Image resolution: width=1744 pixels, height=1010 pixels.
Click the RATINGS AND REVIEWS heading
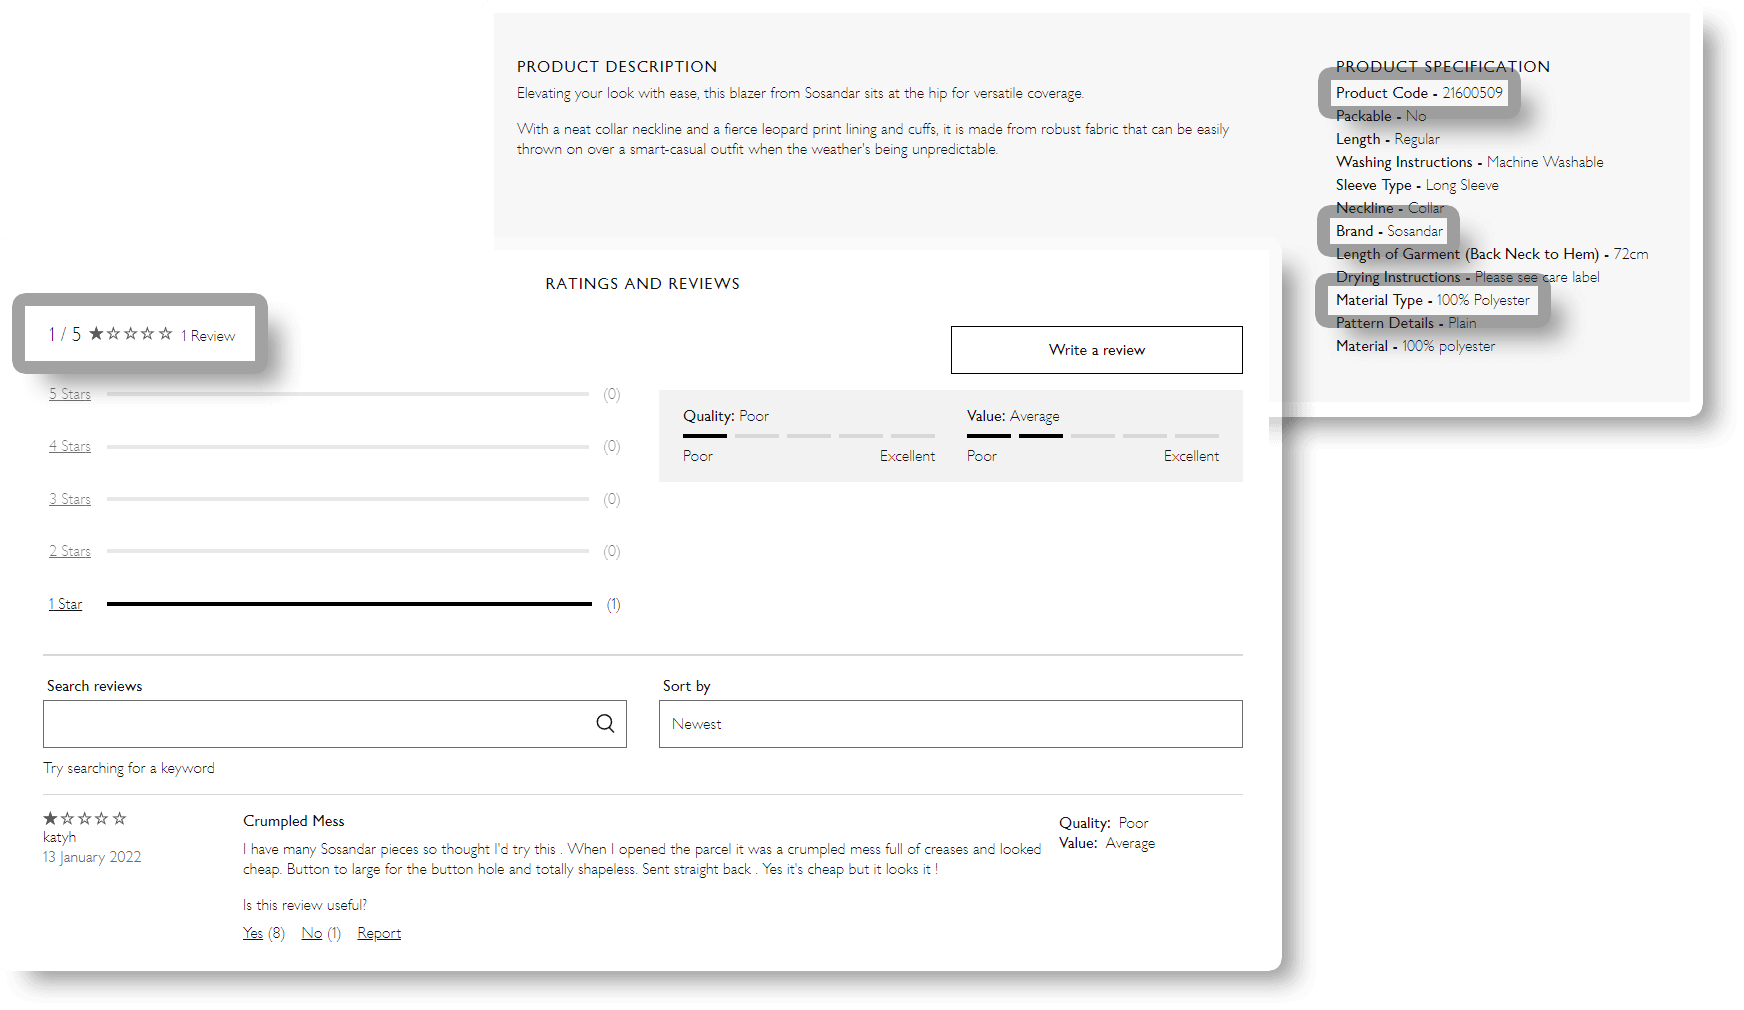(643, 284)
